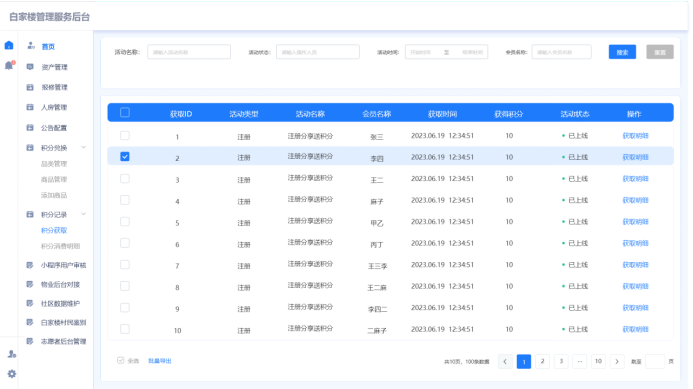This screenshot has height=389, width=693.
Task: Click the 批量导出 link
Action: (160, 361)
